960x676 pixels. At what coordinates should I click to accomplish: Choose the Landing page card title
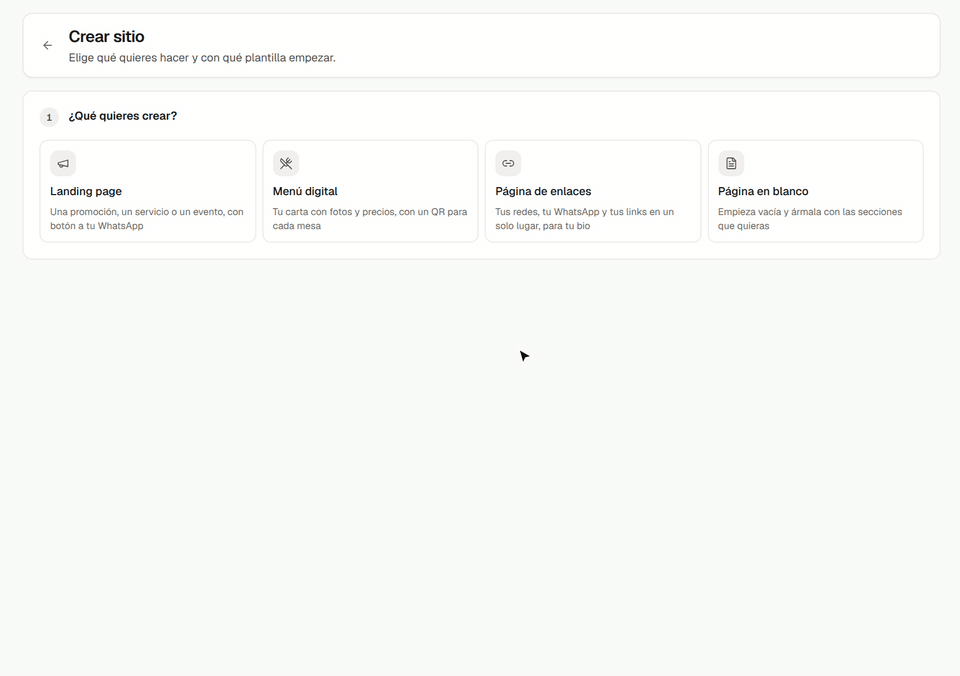(x=86, y=191)
